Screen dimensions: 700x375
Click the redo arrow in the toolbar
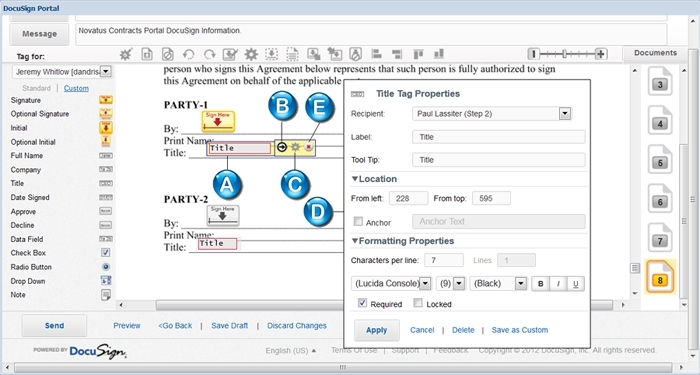(x=209, y=54)
